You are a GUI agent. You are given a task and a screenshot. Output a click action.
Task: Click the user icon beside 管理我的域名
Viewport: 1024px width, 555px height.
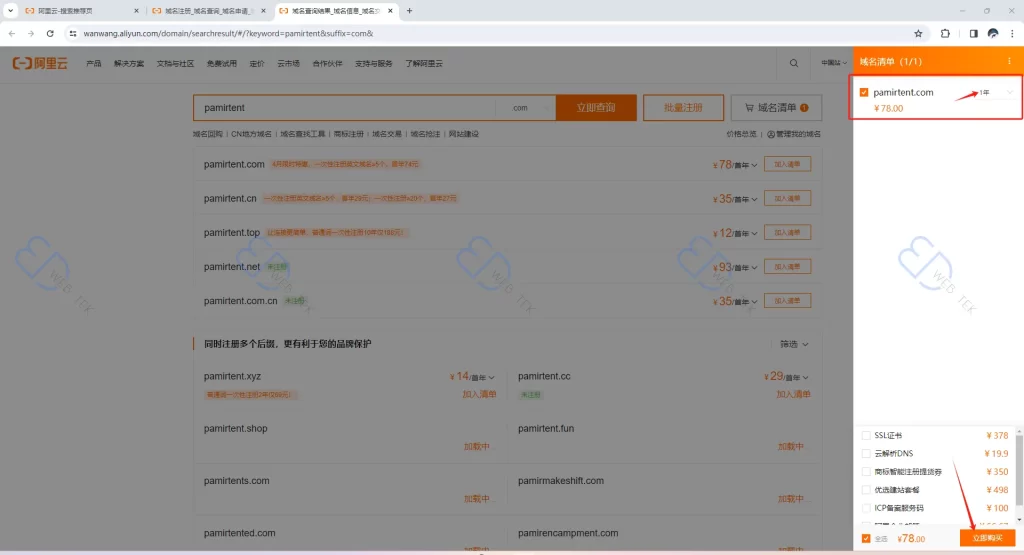[x=771, y=134]
